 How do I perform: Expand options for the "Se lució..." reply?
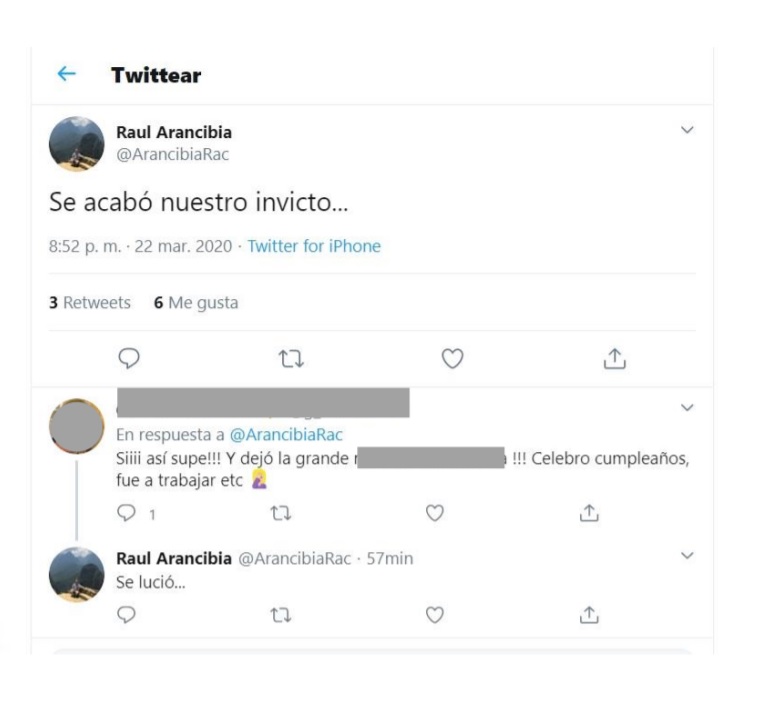(686, 555)
